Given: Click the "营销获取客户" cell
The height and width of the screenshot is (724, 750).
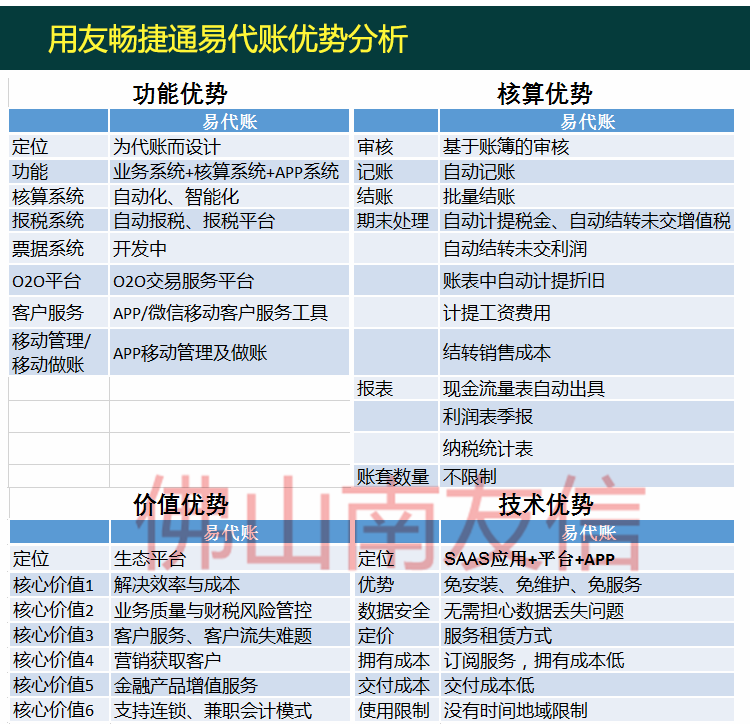Looking at the screenshot, I should [x=230, y=660].
